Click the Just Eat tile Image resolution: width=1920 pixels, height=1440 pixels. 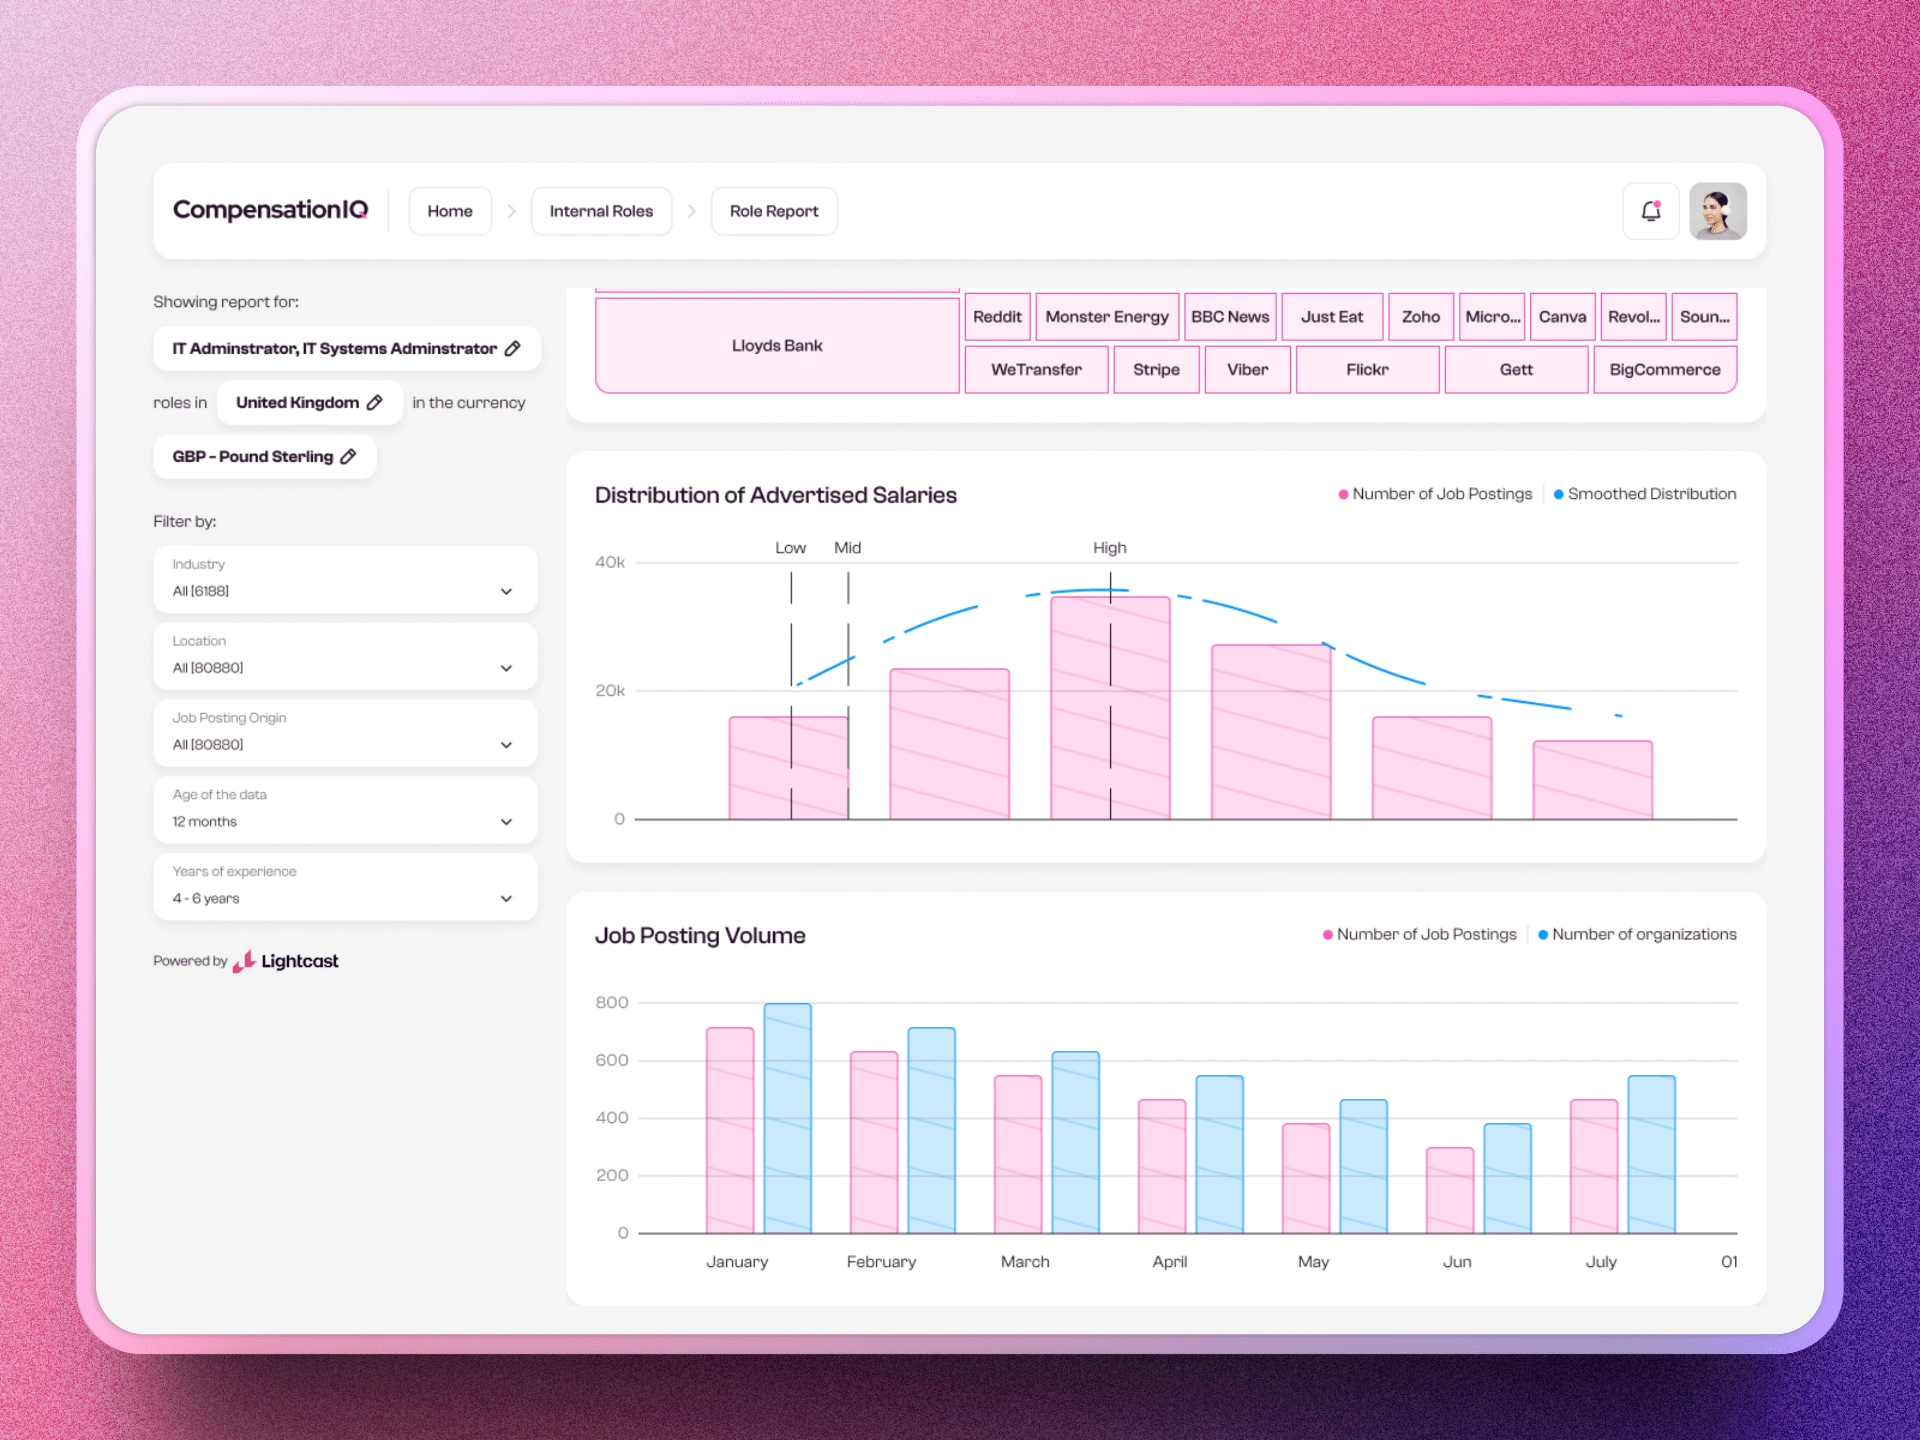tap(1332, 317)
